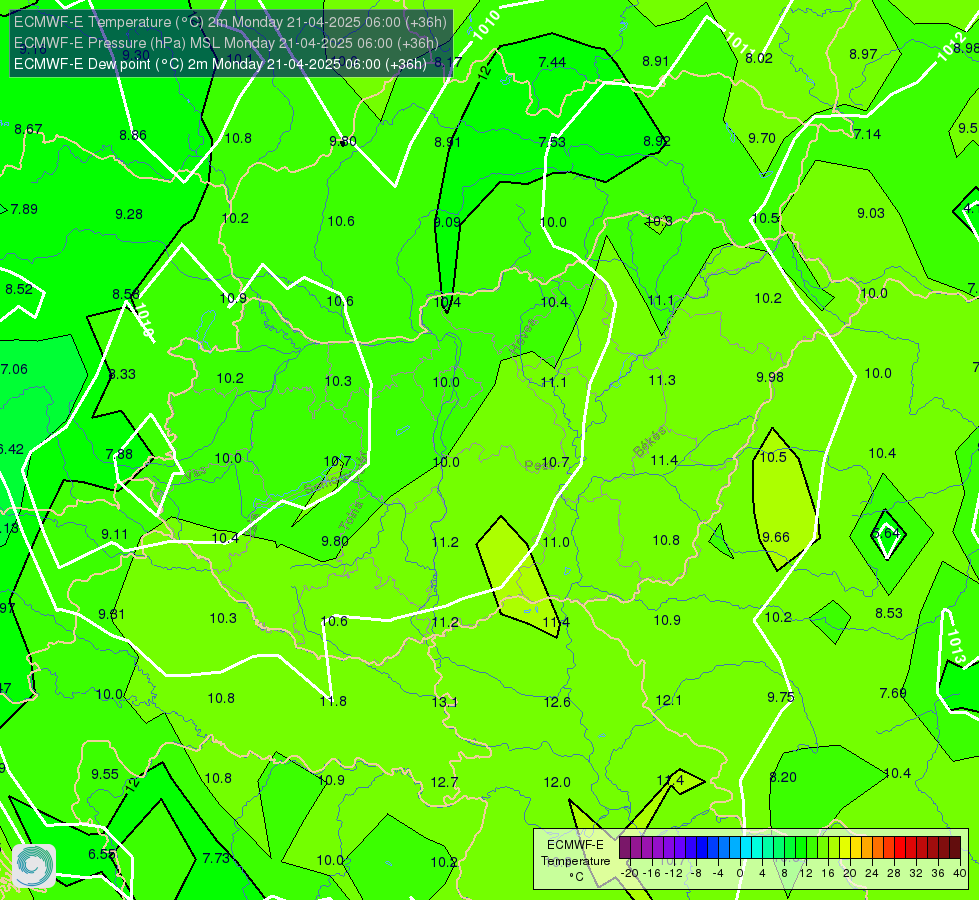Click the Heves county label
Screen dimensions: 979x900
coord(523,337)
